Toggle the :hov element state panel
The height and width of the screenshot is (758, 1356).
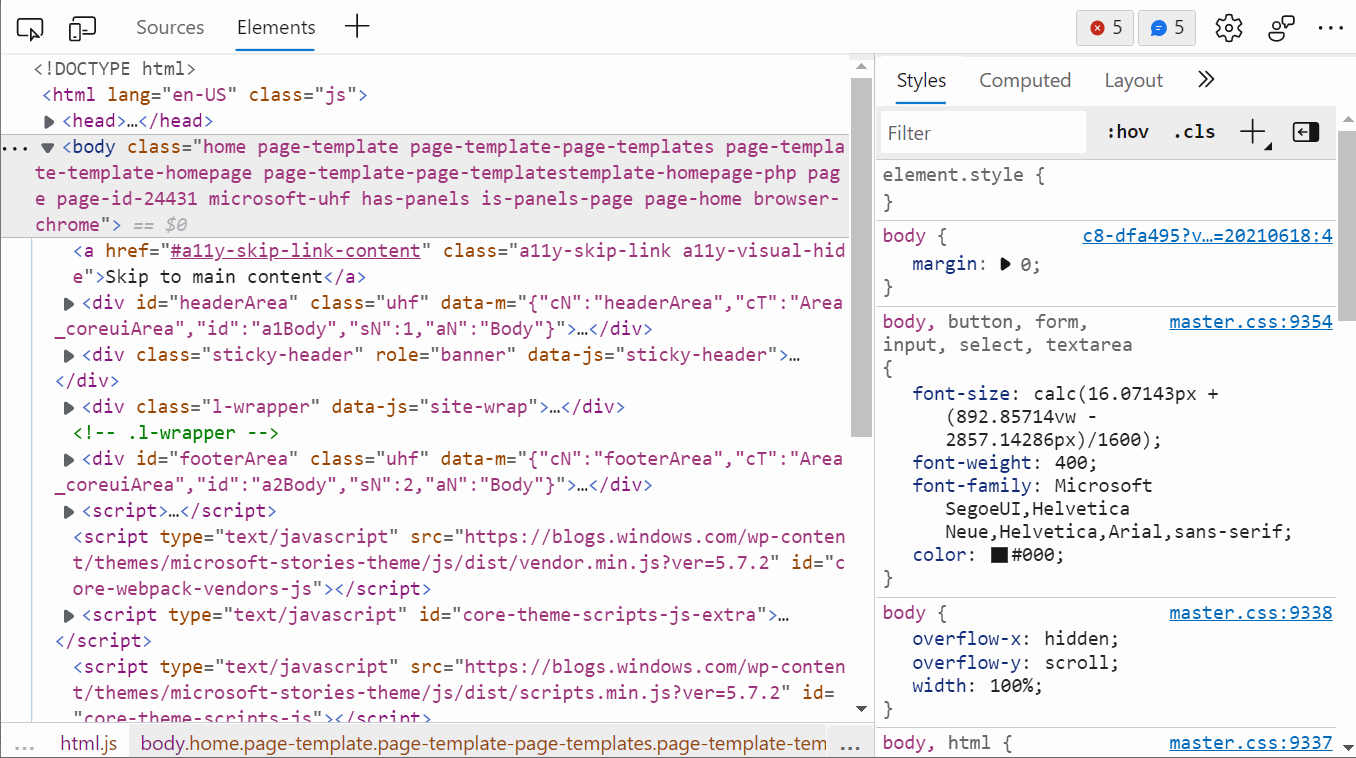point(1127,132)
